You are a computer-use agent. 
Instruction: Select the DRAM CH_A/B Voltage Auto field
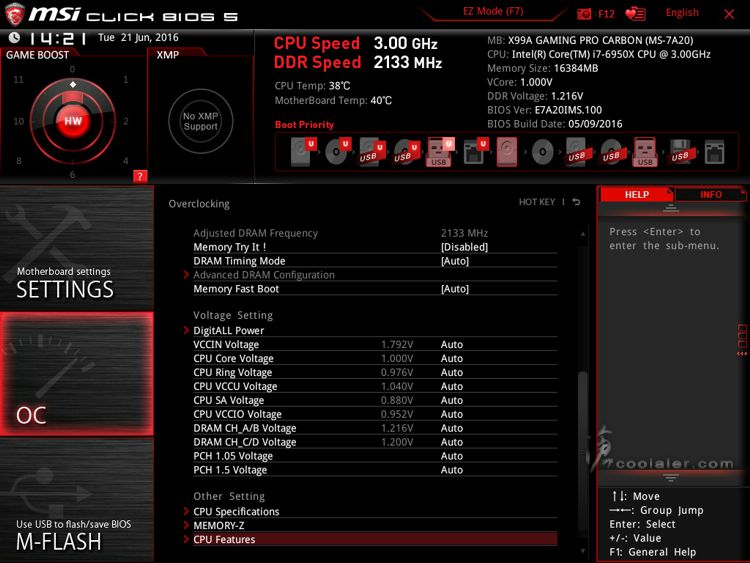tap(452, 428)
